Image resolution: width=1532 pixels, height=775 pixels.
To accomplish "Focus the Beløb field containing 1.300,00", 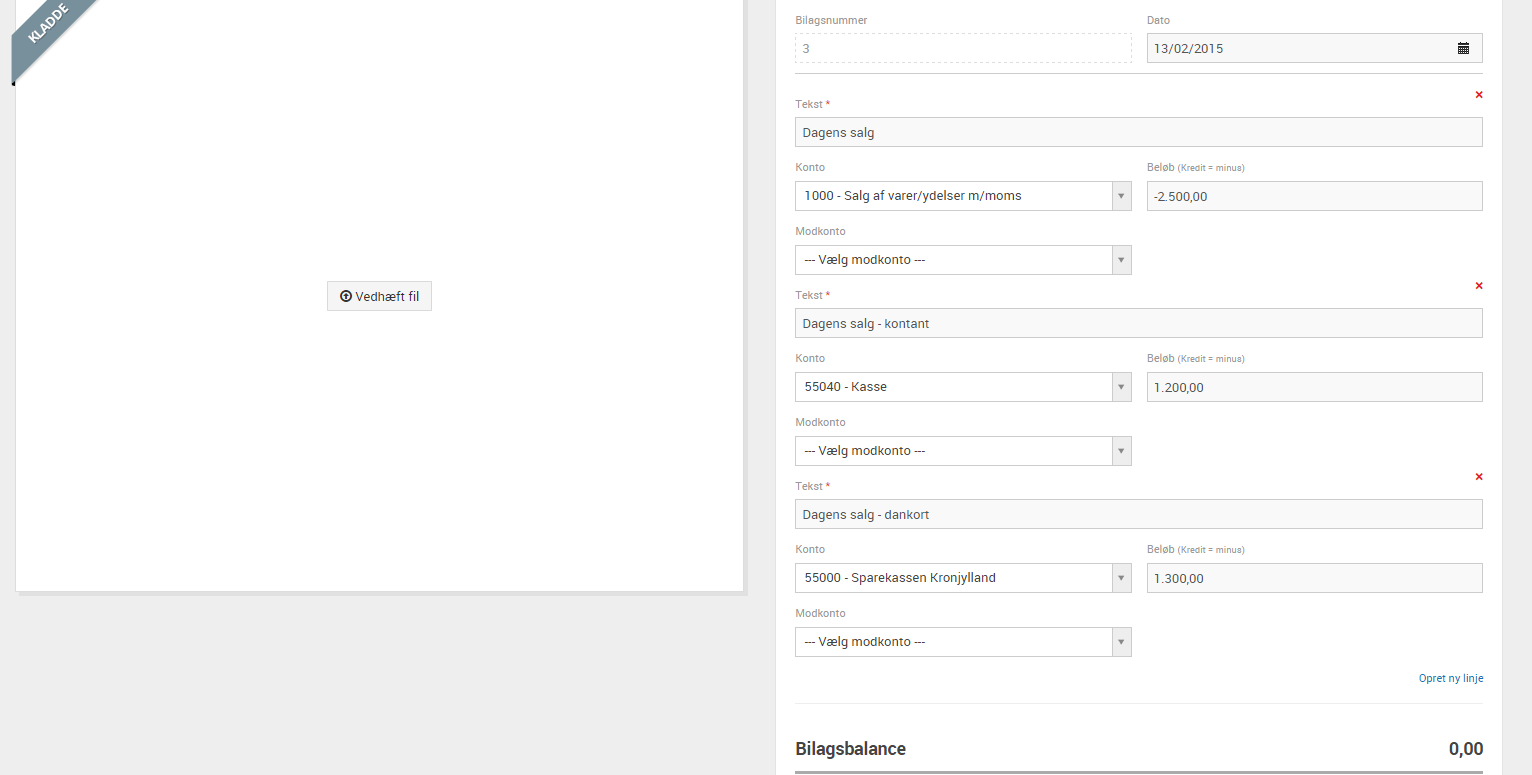I will [1314, 578].
